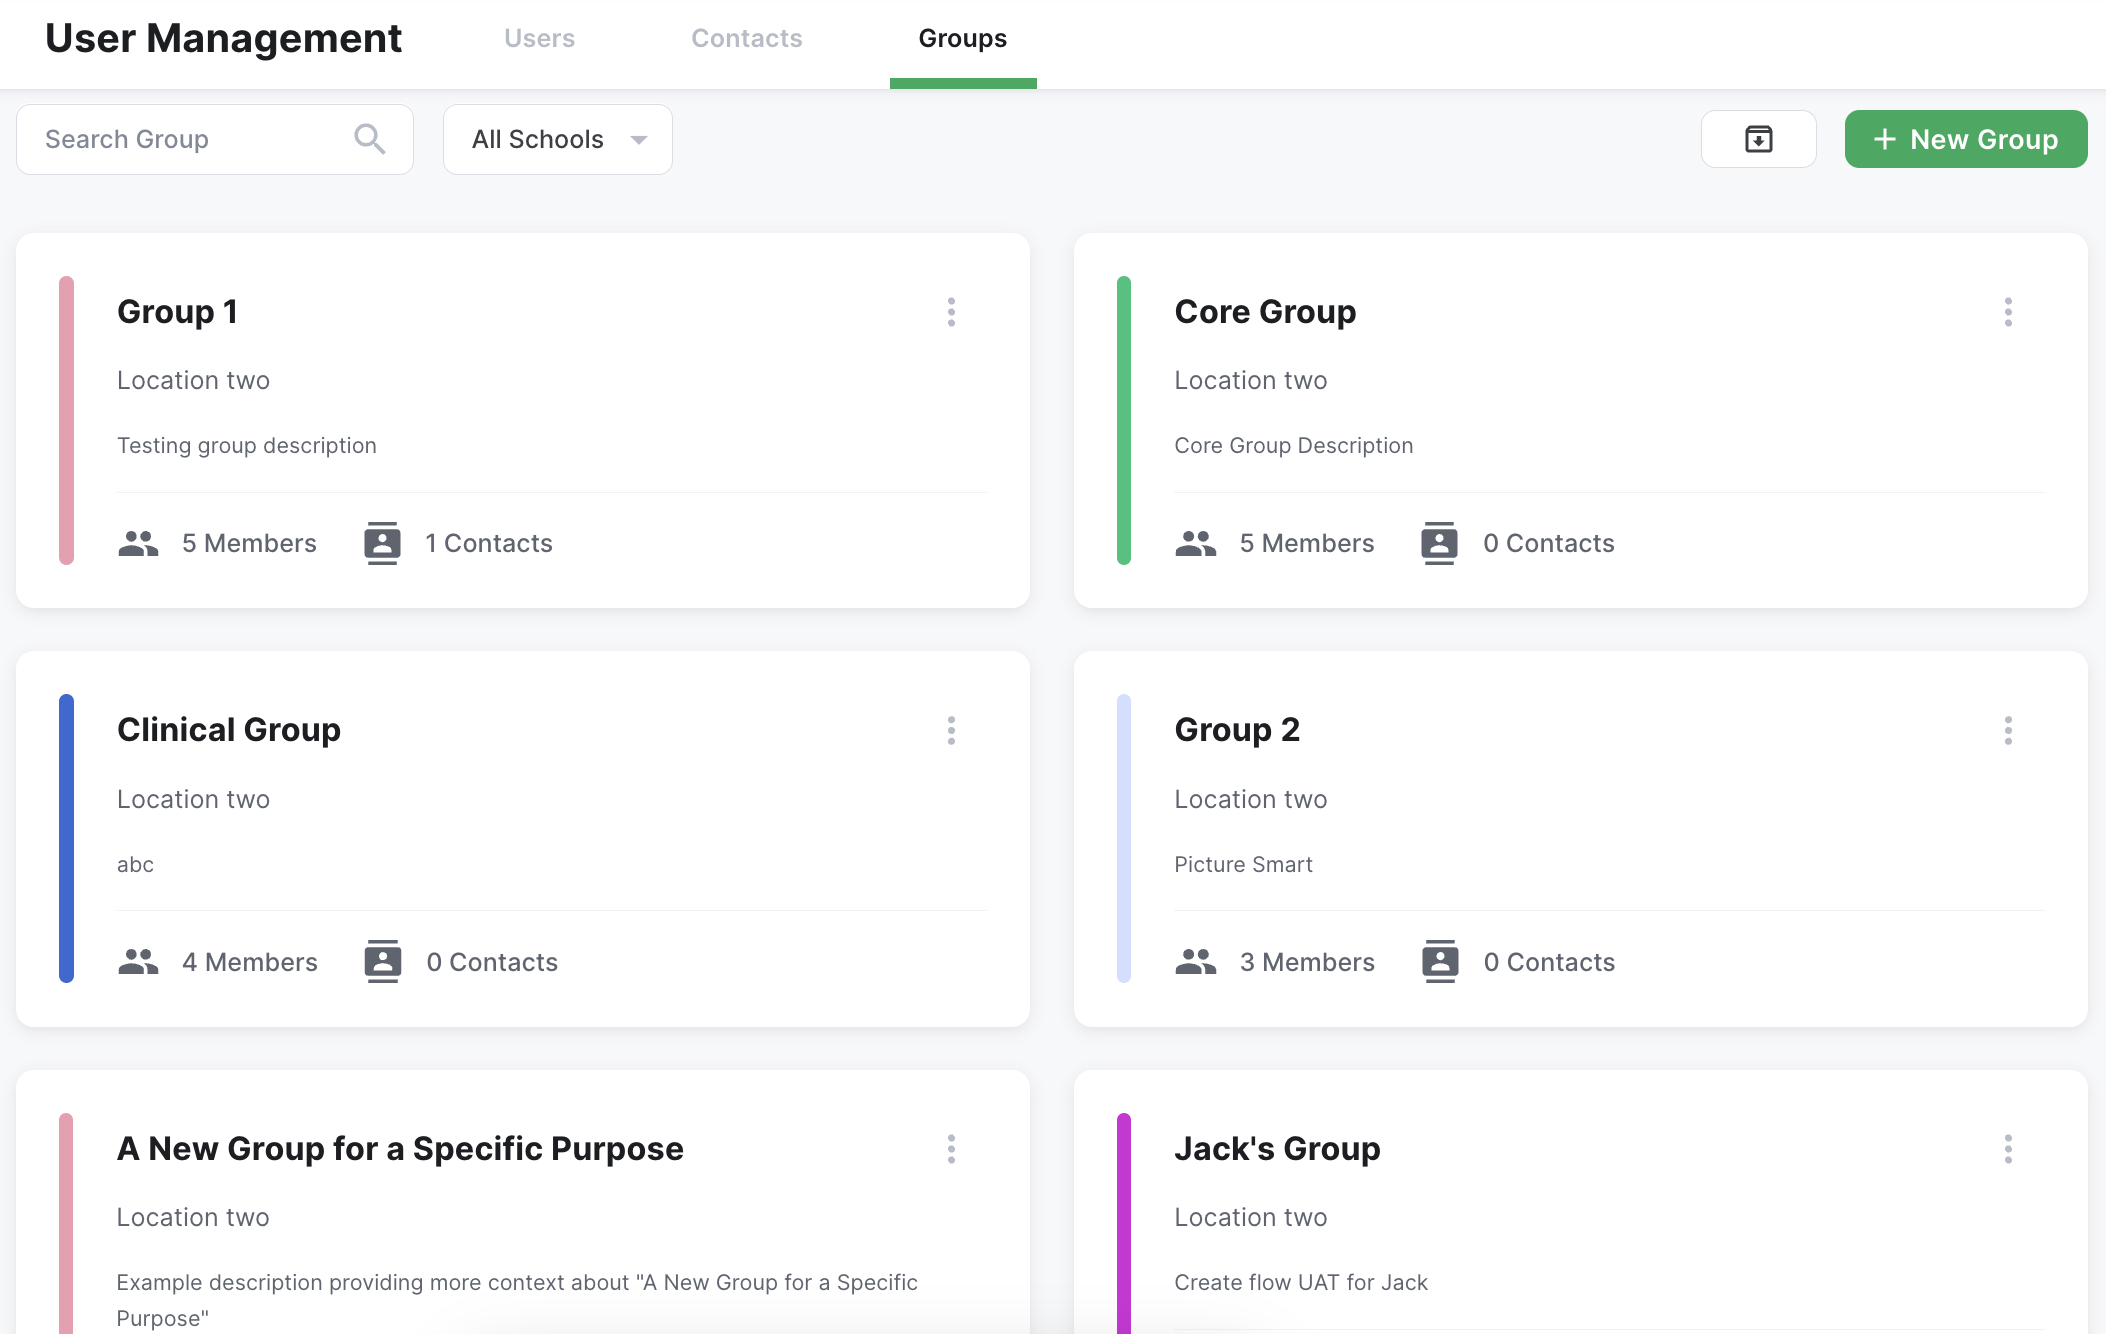
Task: Click 'Testing group description' text
Action: point(247,446)
